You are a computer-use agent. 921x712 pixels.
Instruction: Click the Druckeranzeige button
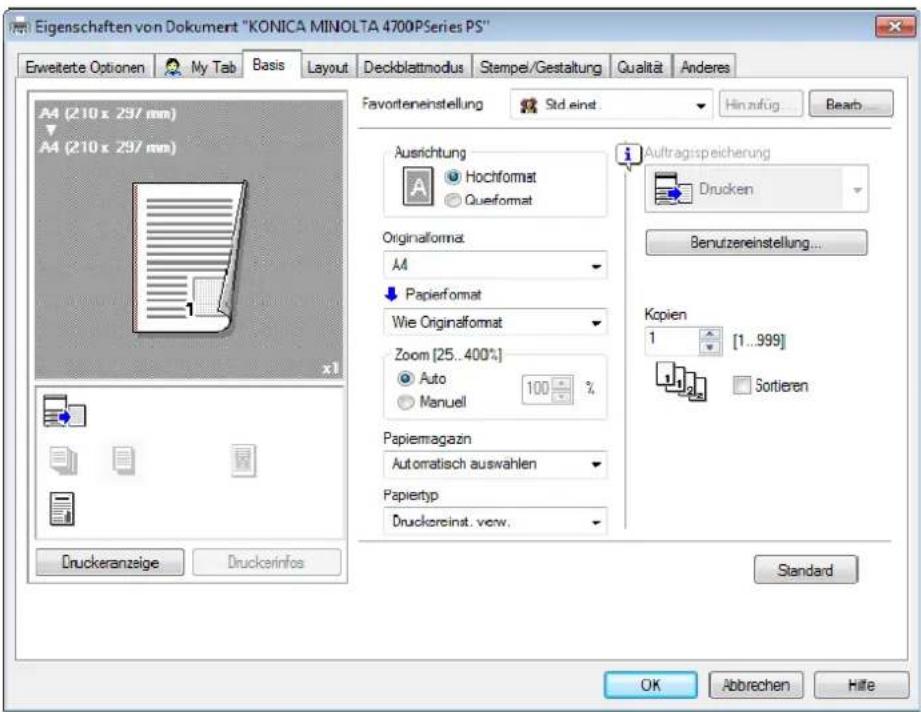[110, 562]
